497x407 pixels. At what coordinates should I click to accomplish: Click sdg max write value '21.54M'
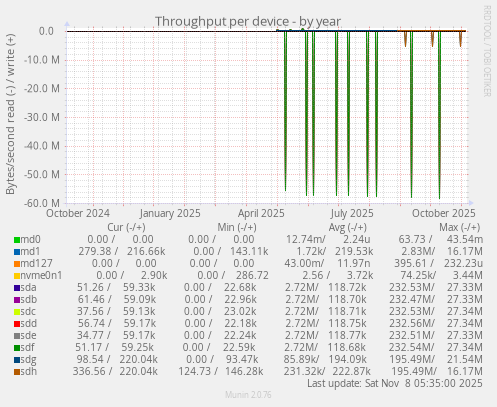point(465,359)
